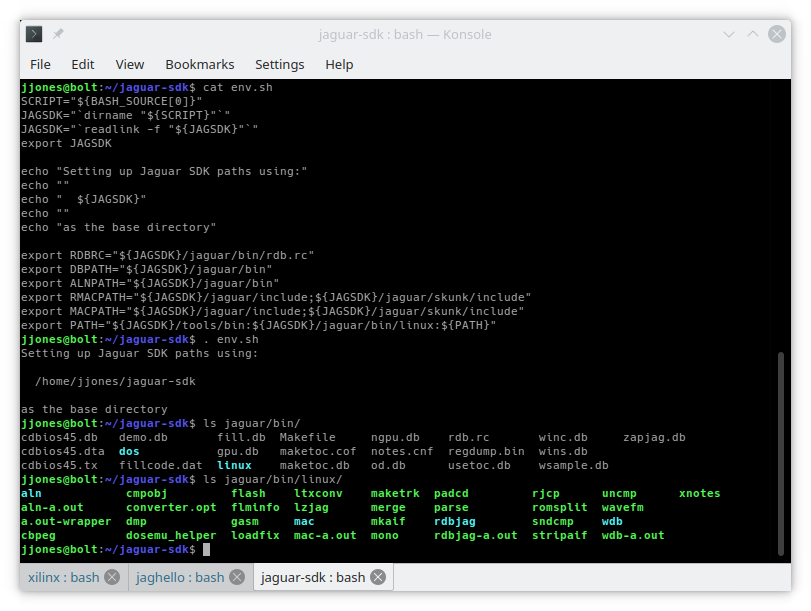Click the pin window icon
The height and width of the screenshot is (611, 811).
pos(59,34)
